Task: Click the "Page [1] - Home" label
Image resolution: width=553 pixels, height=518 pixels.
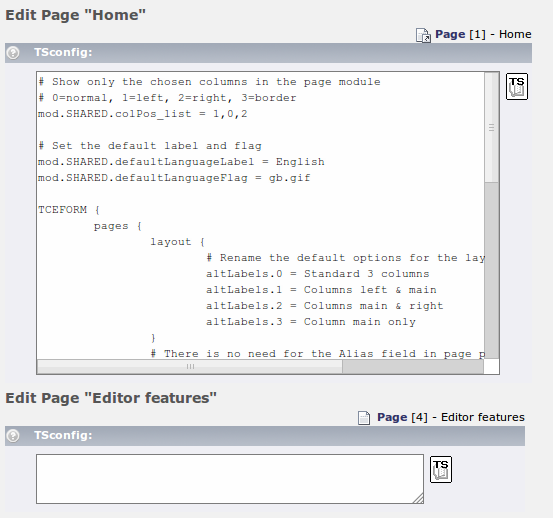Action: coord(483,35)
